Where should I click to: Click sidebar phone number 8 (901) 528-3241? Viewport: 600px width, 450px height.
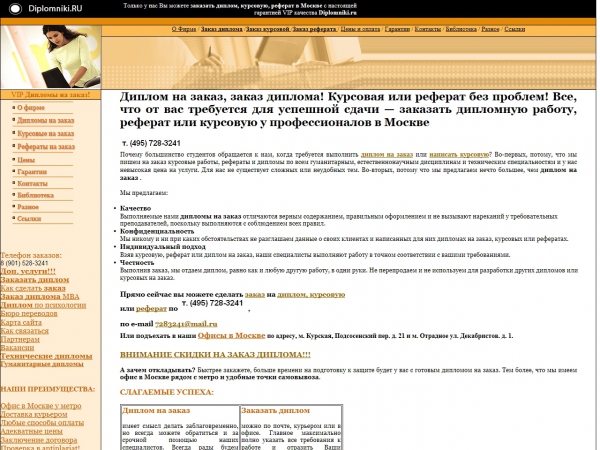tap(24, 263)
